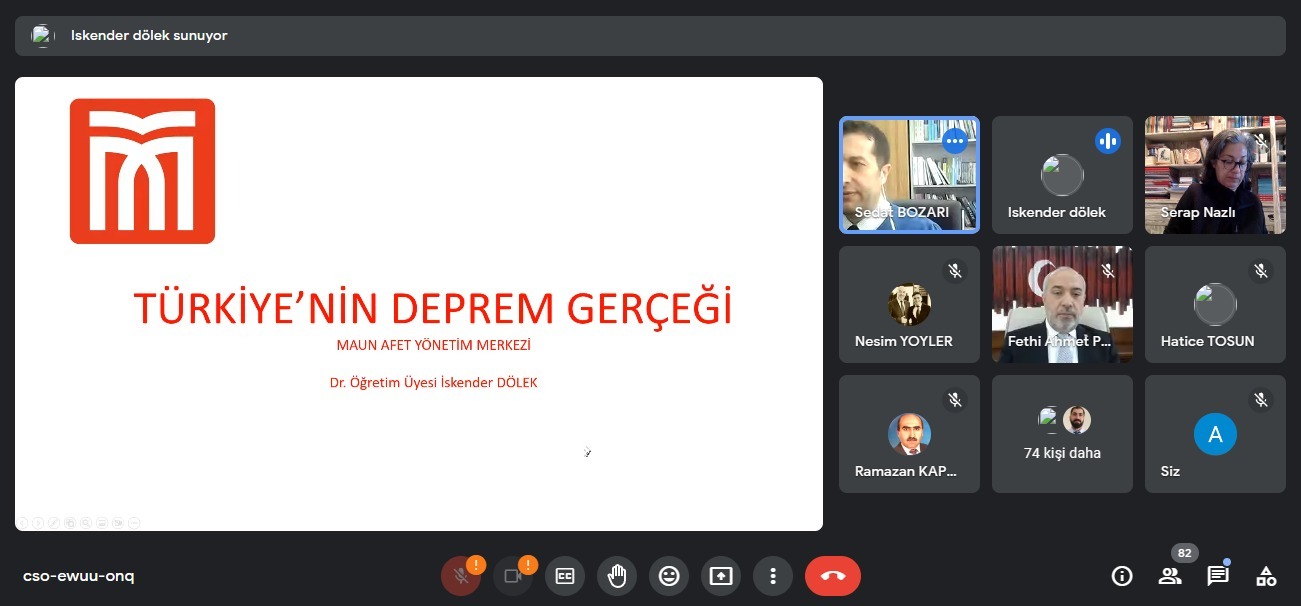
Task: Select Fethi Ahmet's video tile
Action: [1062, 304]
